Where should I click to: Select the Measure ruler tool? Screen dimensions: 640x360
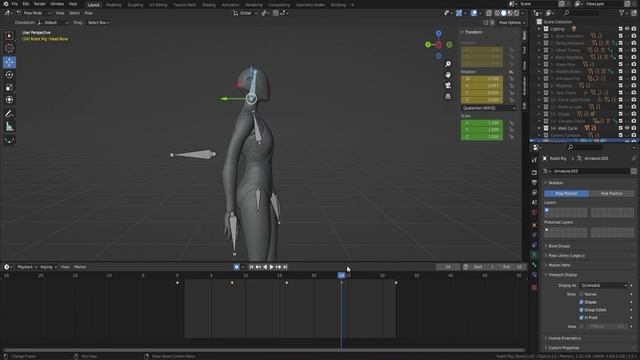[x=9, y=127]
